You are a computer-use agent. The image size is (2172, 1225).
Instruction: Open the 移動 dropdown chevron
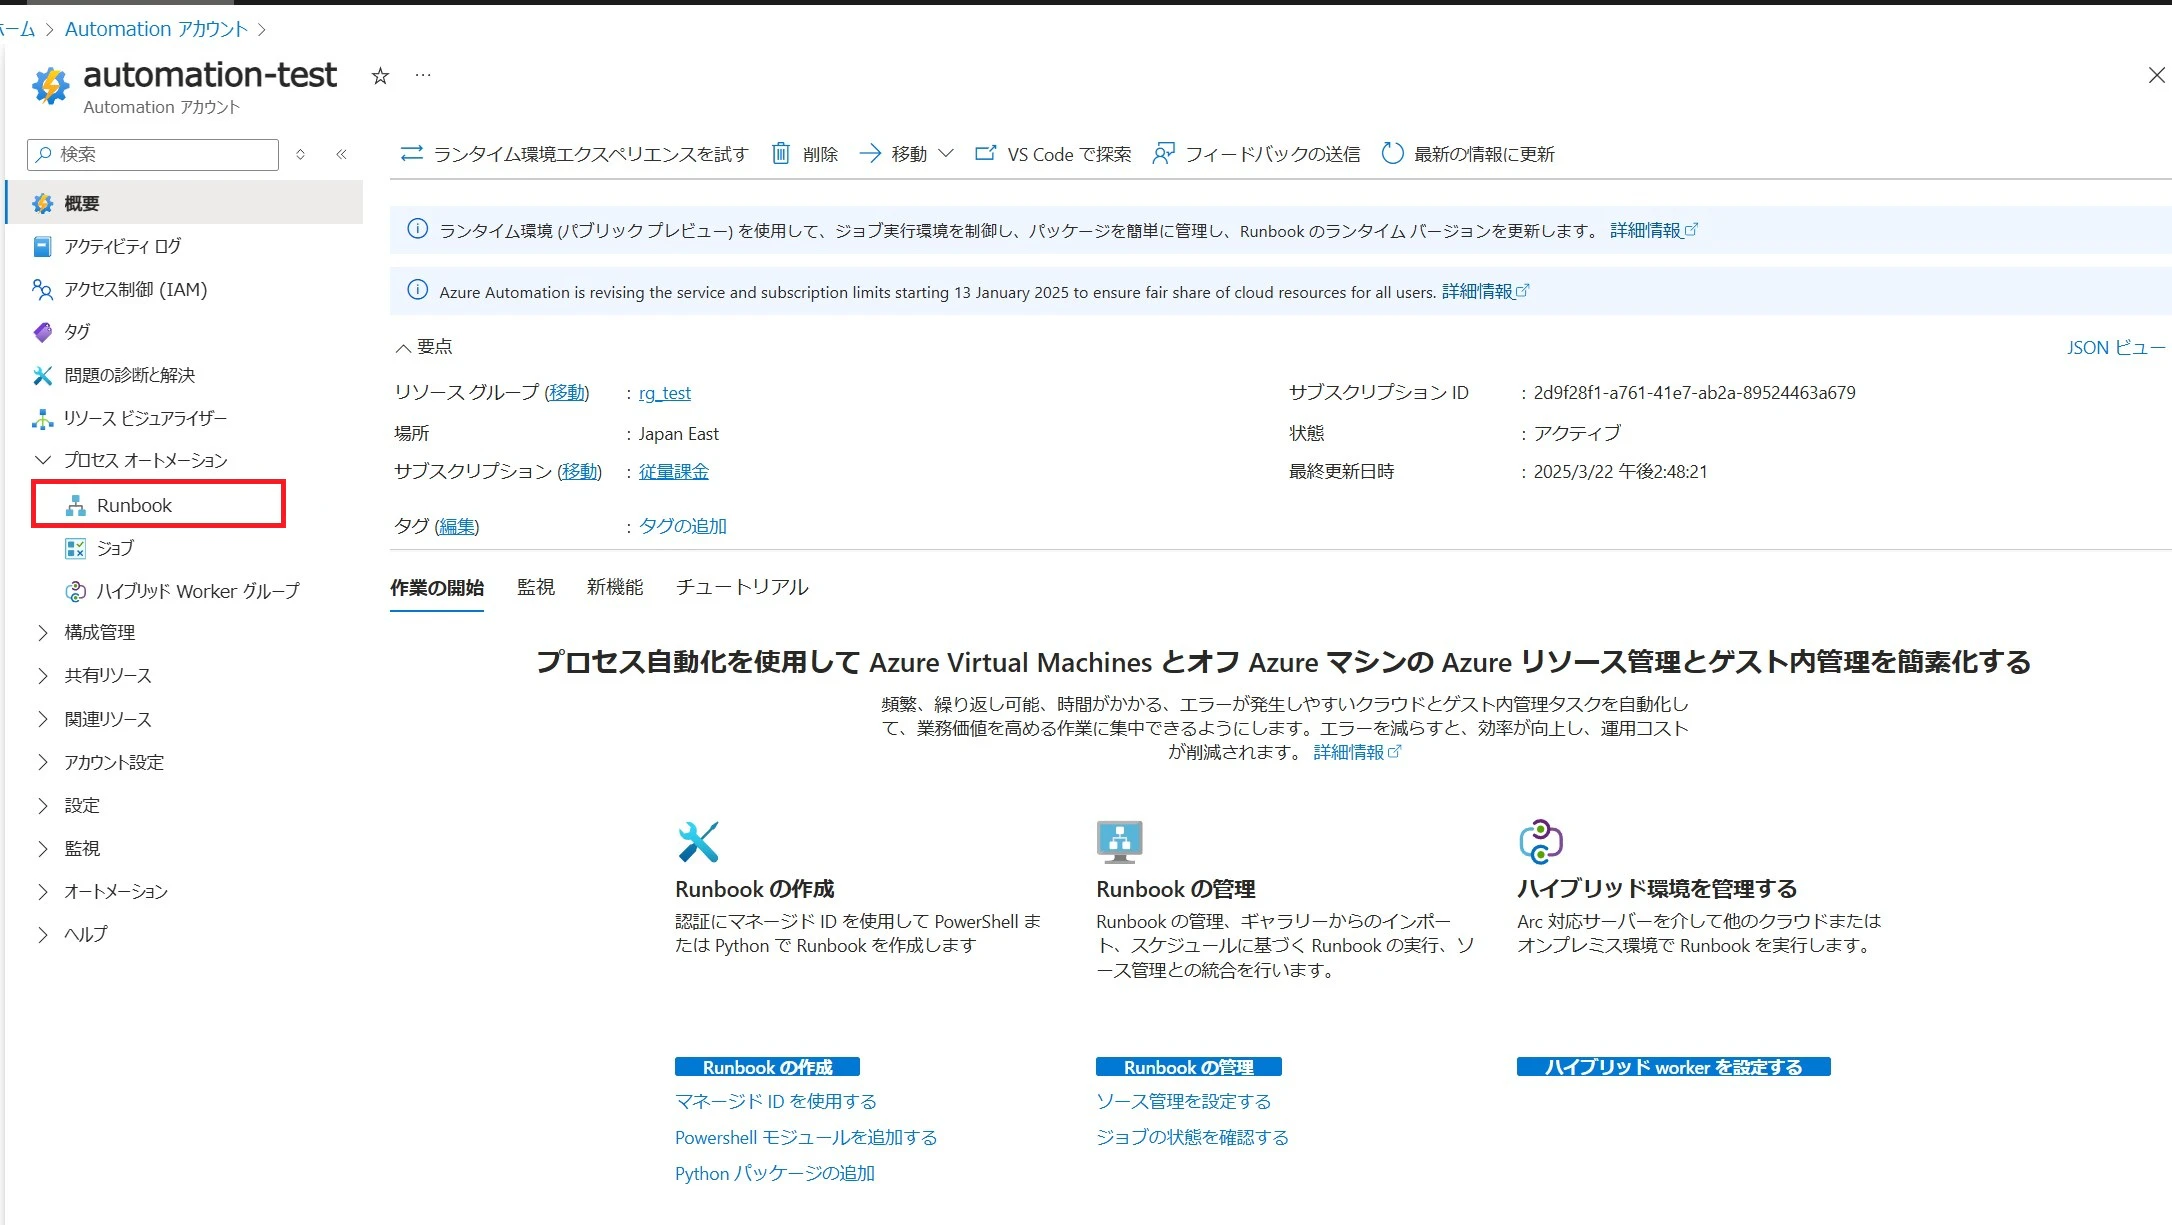946,153
